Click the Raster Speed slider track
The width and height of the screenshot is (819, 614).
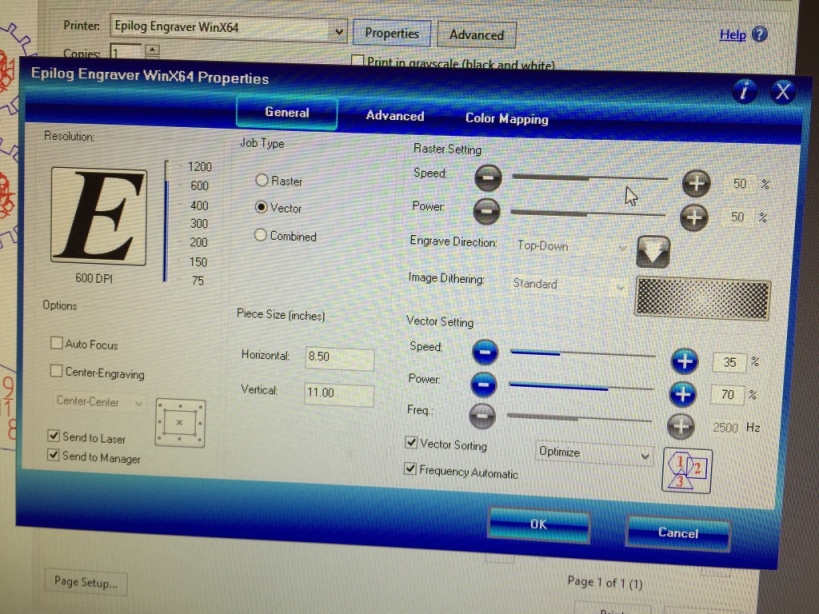(x=590, y=178)
